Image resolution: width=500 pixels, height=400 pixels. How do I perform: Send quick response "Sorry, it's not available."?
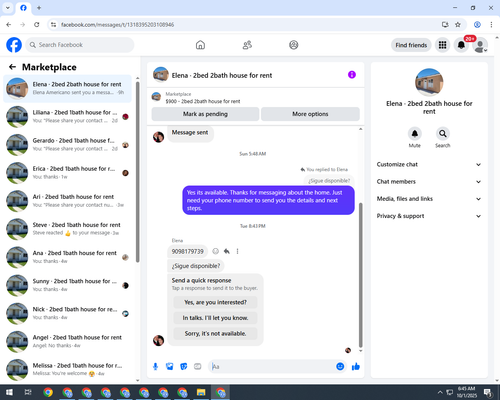[x=215, y=334]
